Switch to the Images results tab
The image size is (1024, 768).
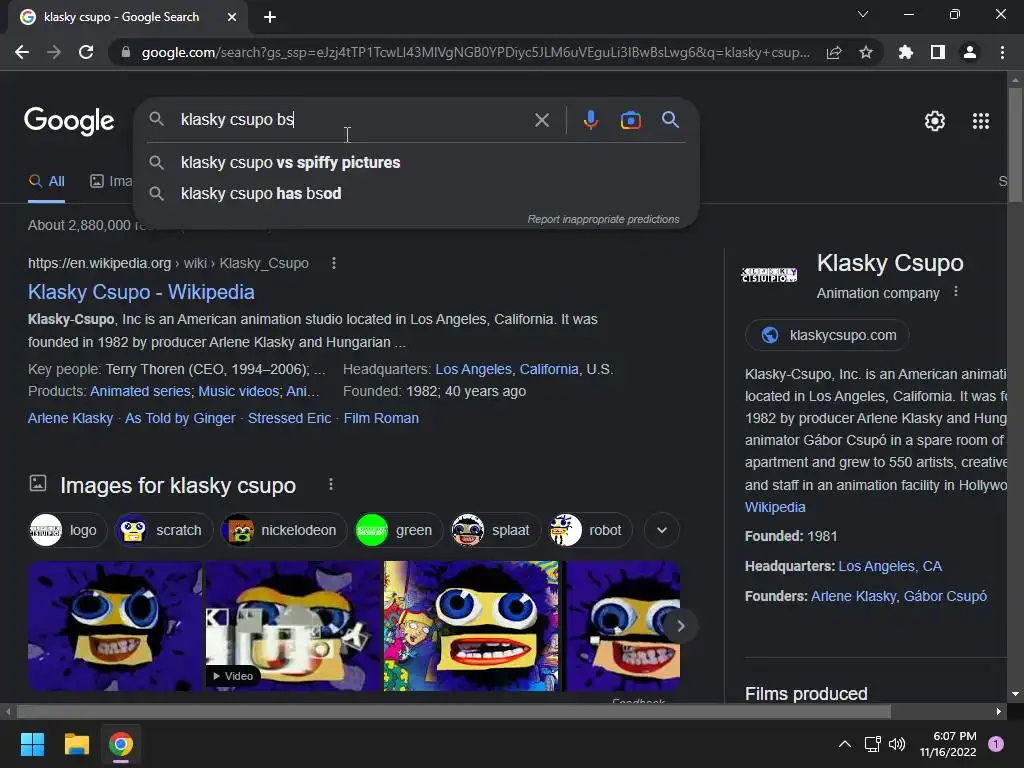click(x=111, y=182)
